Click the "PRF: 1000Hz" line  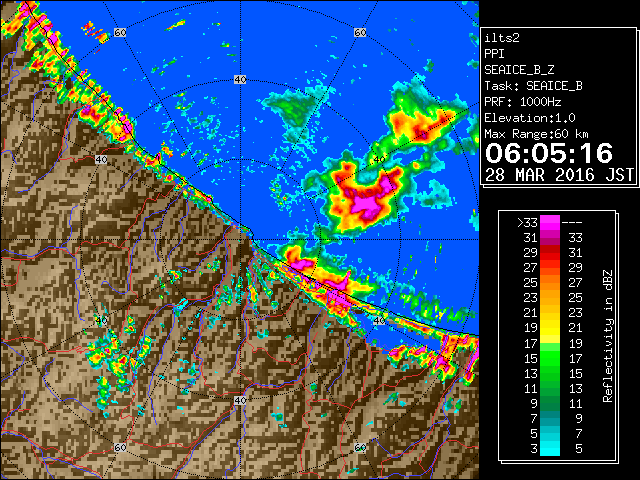click(522, 102)
